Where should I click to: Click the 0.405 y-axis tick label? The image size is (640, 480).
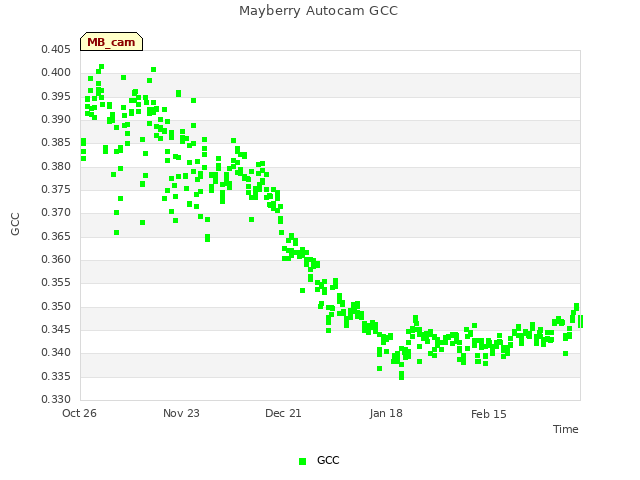click(x=56, y=50)
